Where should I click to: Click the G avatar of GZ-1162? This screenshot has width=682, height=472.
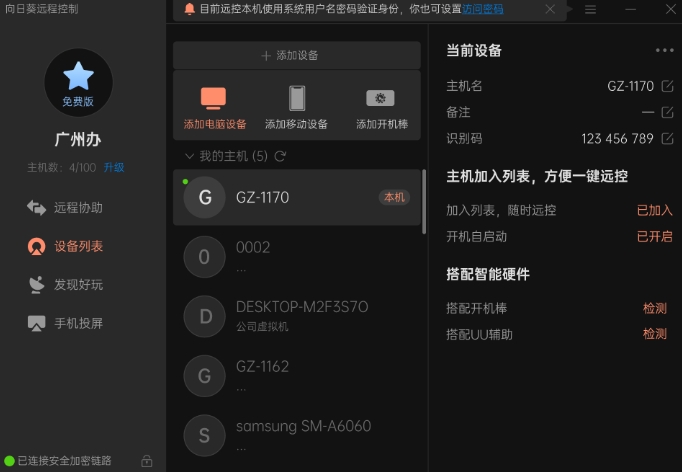[204, 376]
